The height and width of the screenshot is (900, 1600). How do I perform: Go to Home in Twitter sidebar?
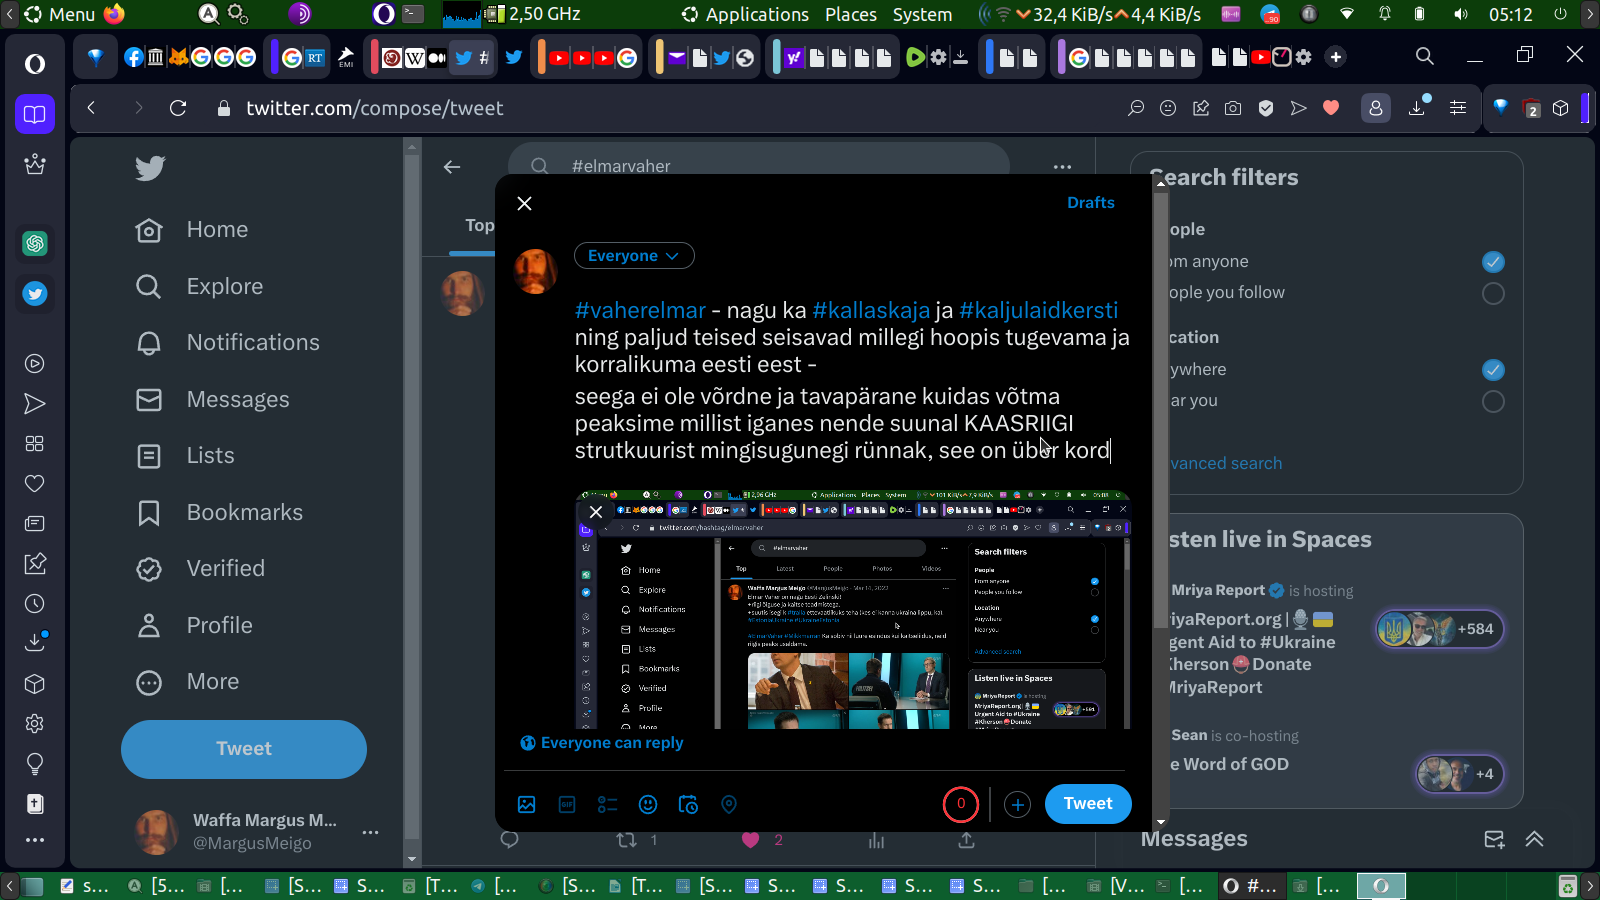click(x=192, y=230)
